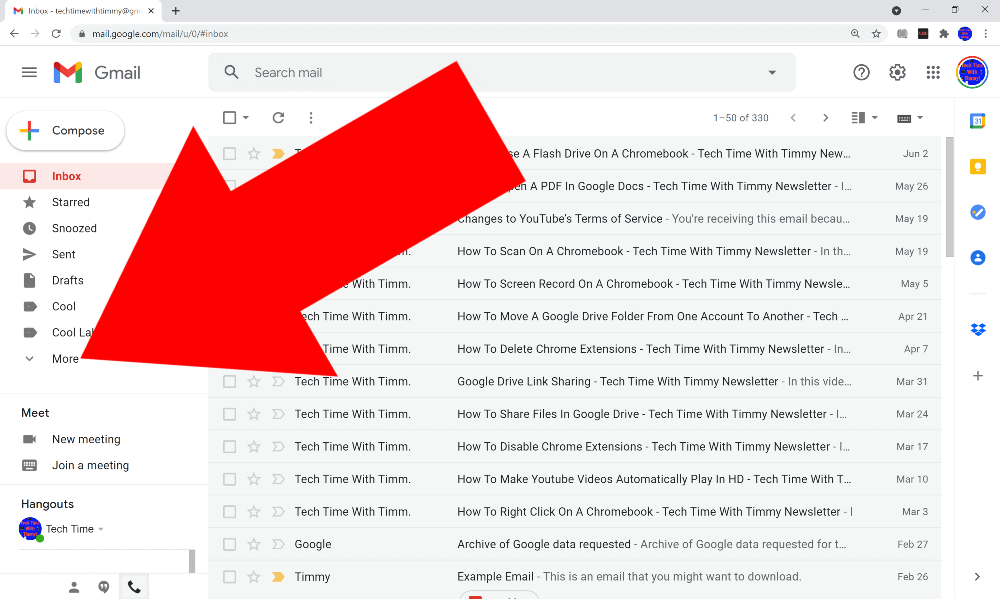This screenshot has height=599, width=1000.
Task: Open Hangouts conversations icon
Action: coord(103,587)
